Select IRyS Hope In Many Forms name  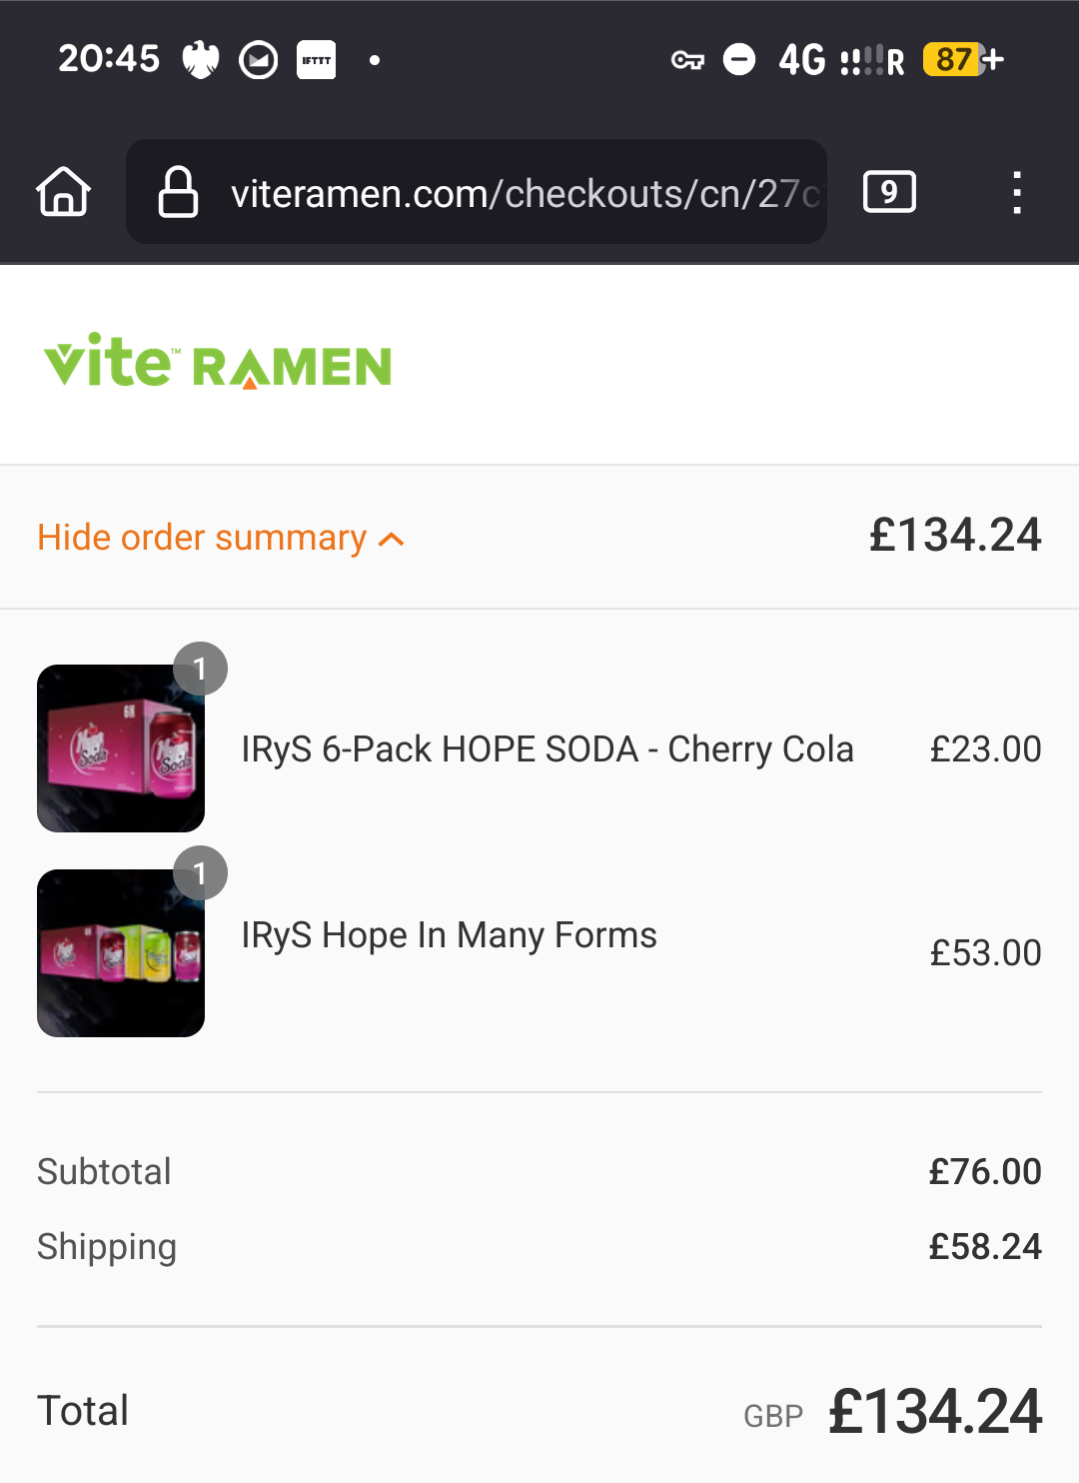(x=449, y=935)
